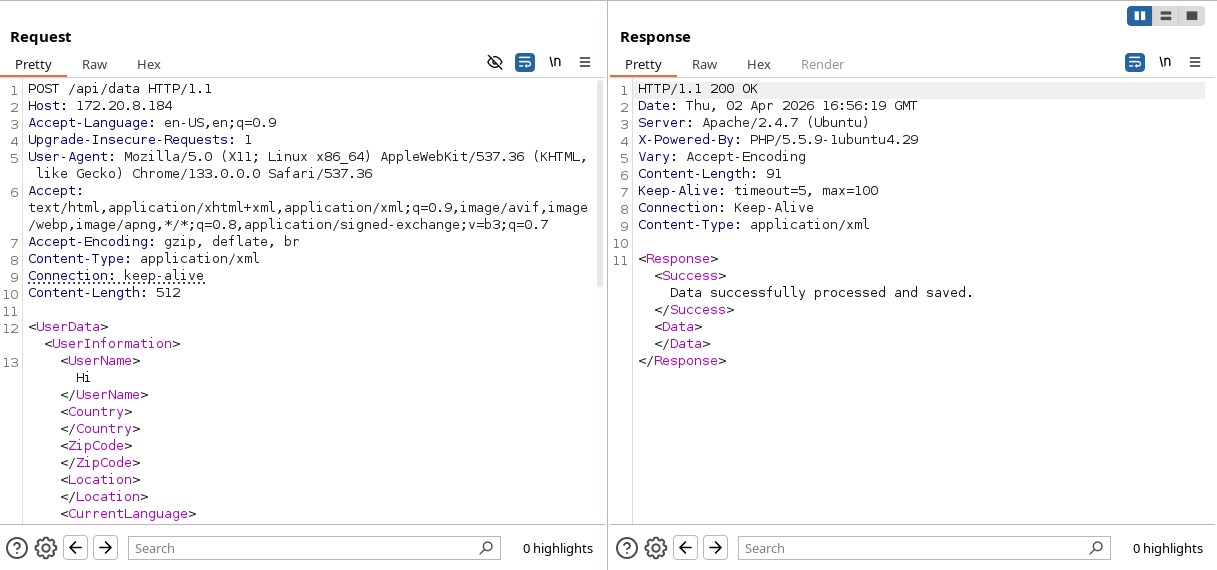Go to previous match in Request search
This screenshot has height=570, width=1217.
pos(75,548)
